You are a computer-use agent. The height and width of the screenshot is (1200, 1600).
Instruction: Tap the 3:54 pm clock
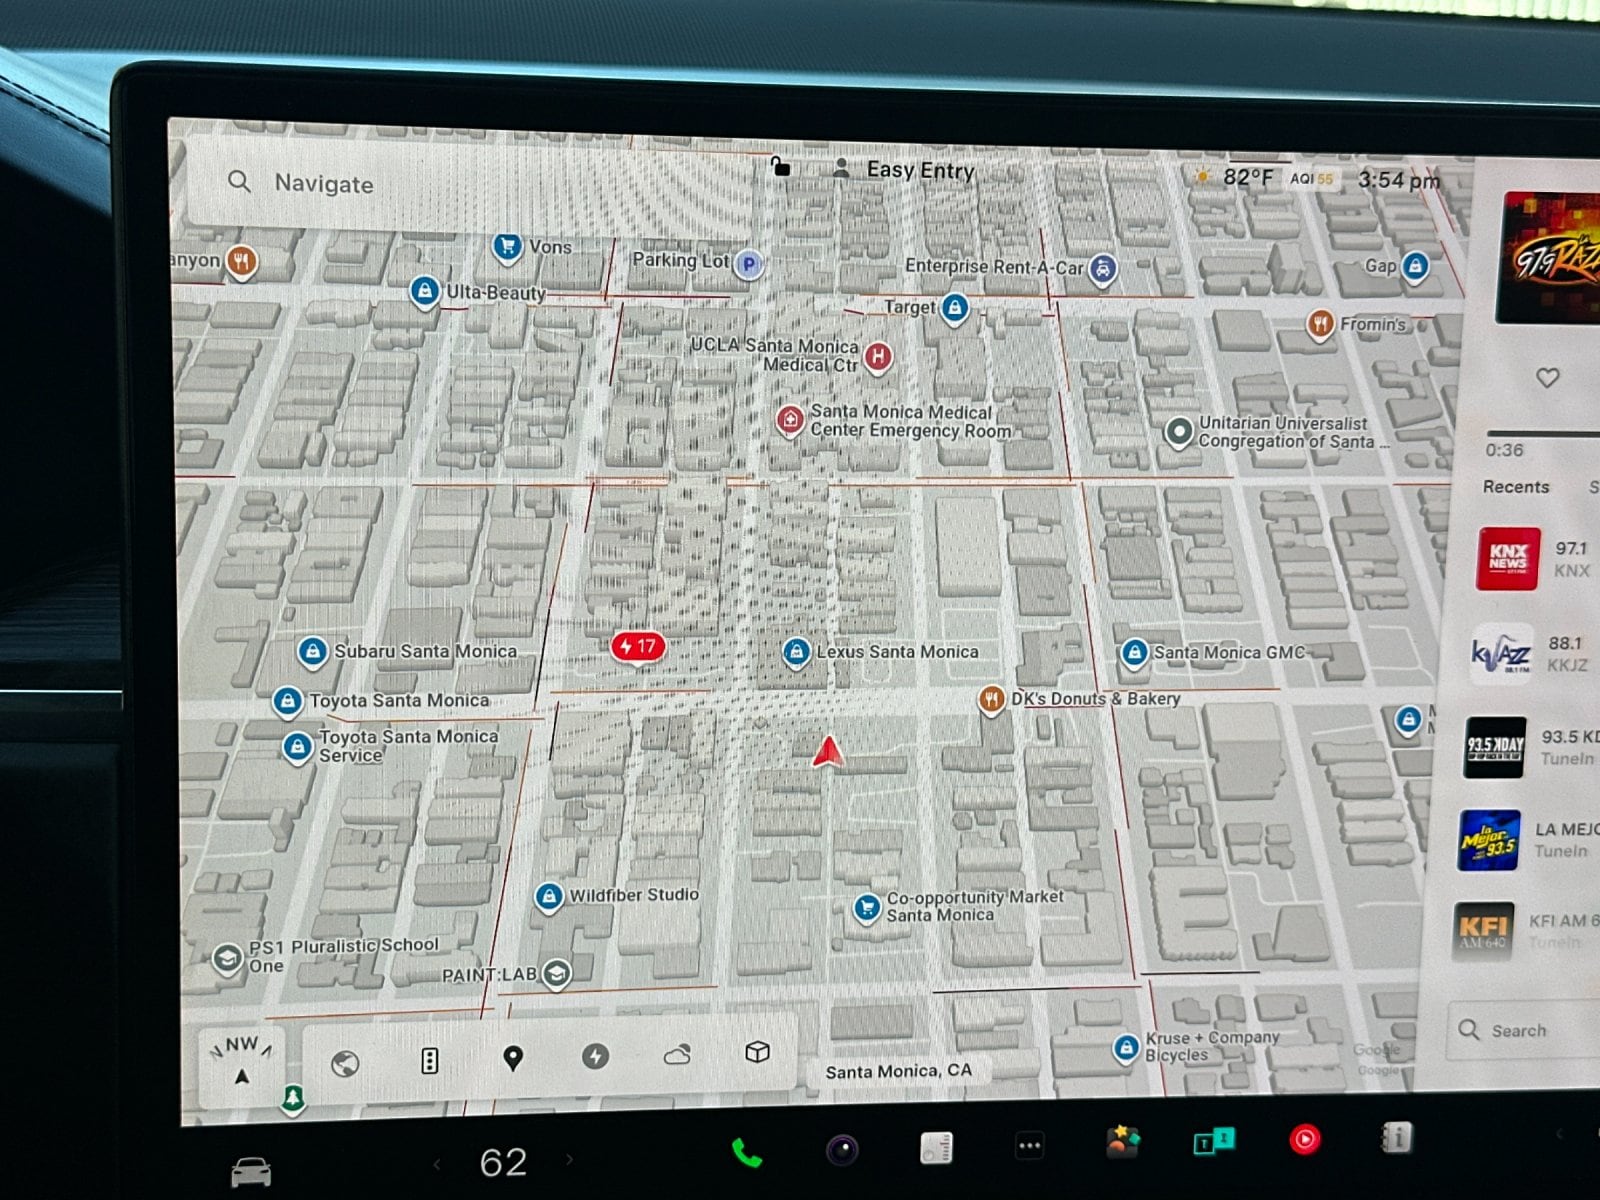click(1398, 180)
